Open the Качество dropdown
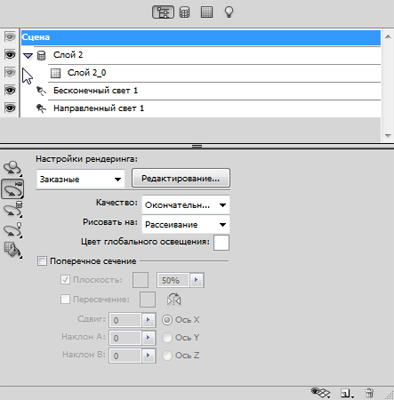394x400 pixels. click(186, 205)
